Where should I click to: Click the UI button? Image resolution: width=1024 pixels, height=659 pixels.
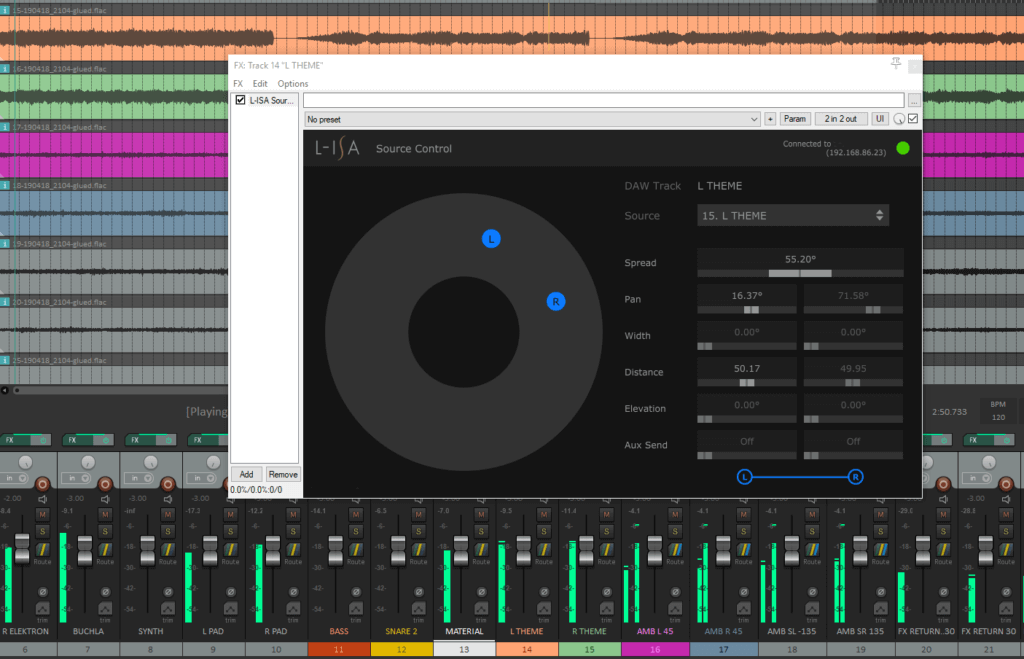pos(880,119)
